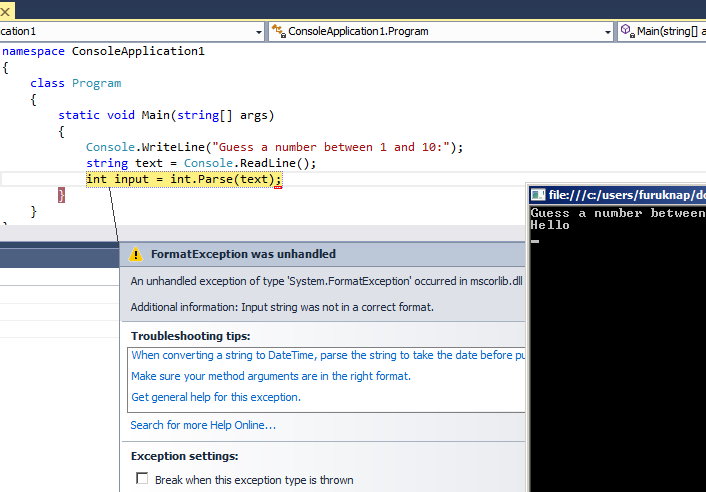Image resolution: width=706 pixels, height=492 pixels.
Task: Click the Main(string[] member dropdown box
Action: click(x=661, y=32)
